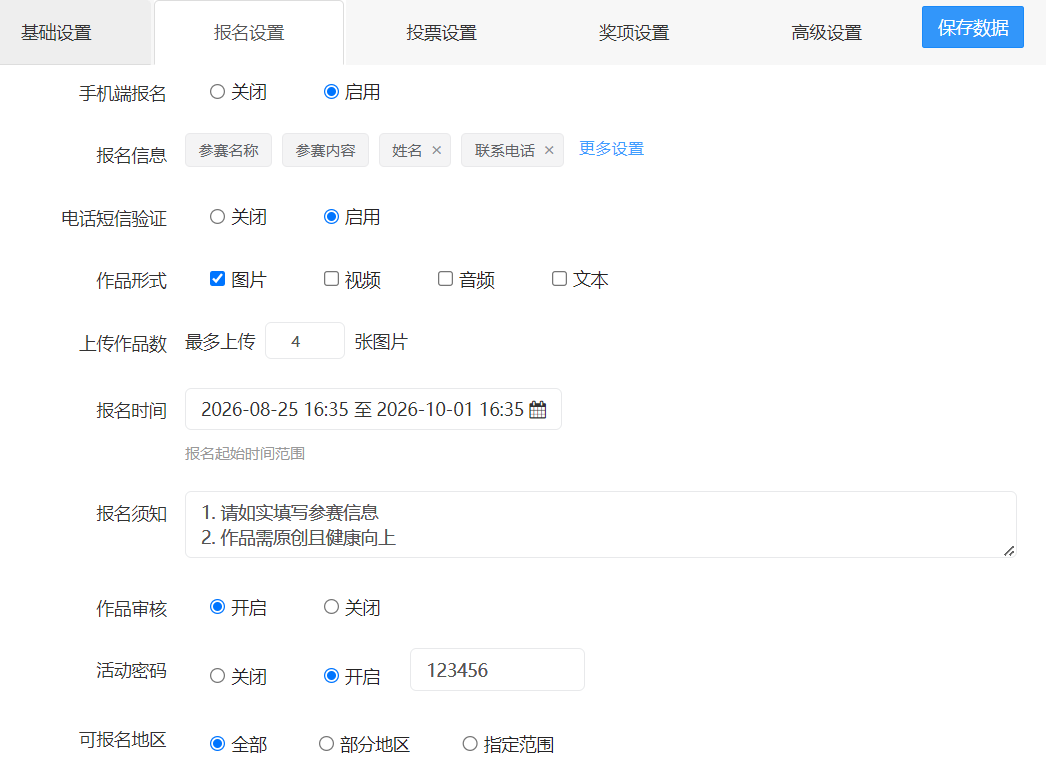Select 关闭 for 电话短信验证
The height and width of the screenshot is (768, 1046).
(217, 217)
